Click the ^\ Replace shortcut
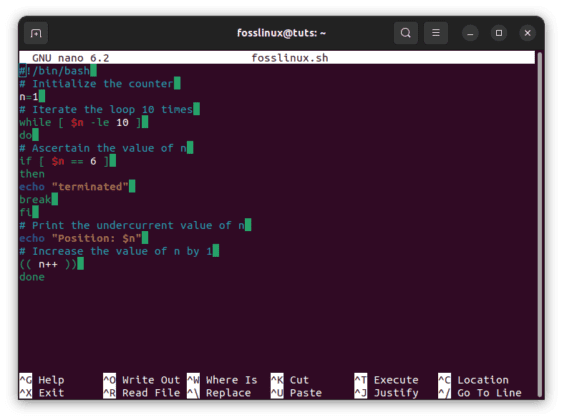 (219, 393)
